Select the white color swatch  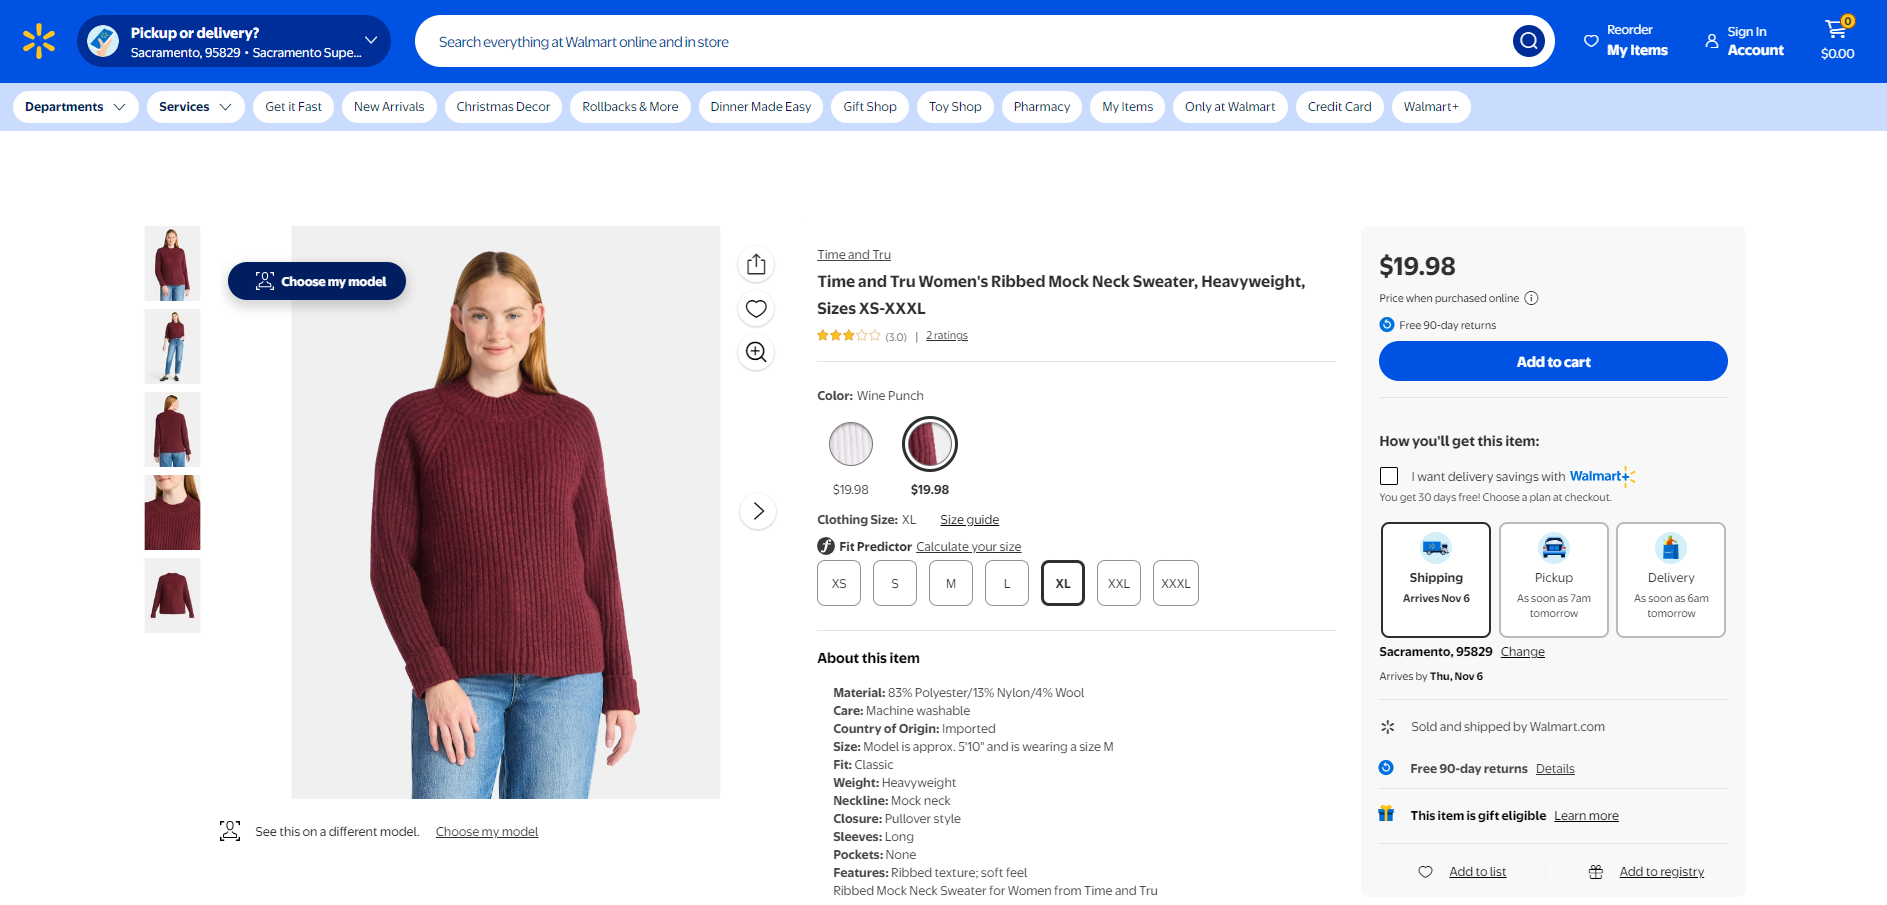tap(850, 444)
